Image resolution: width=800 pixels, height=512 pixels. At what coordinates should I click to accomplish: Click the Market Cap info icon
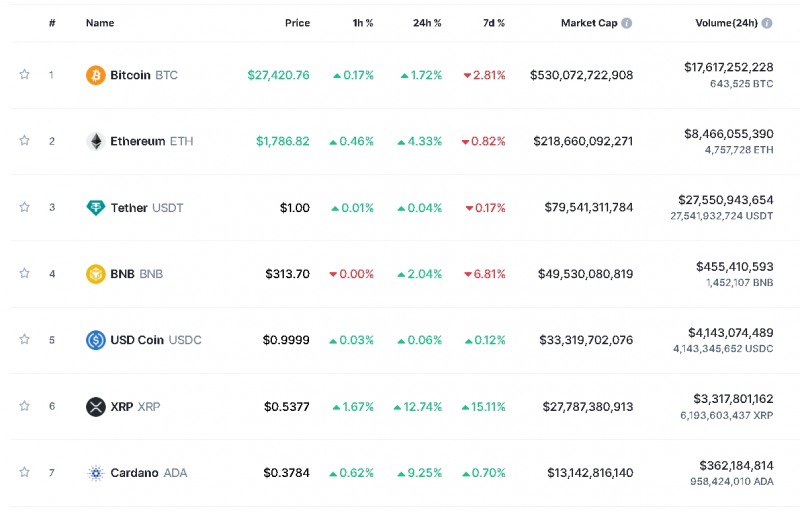627,23
